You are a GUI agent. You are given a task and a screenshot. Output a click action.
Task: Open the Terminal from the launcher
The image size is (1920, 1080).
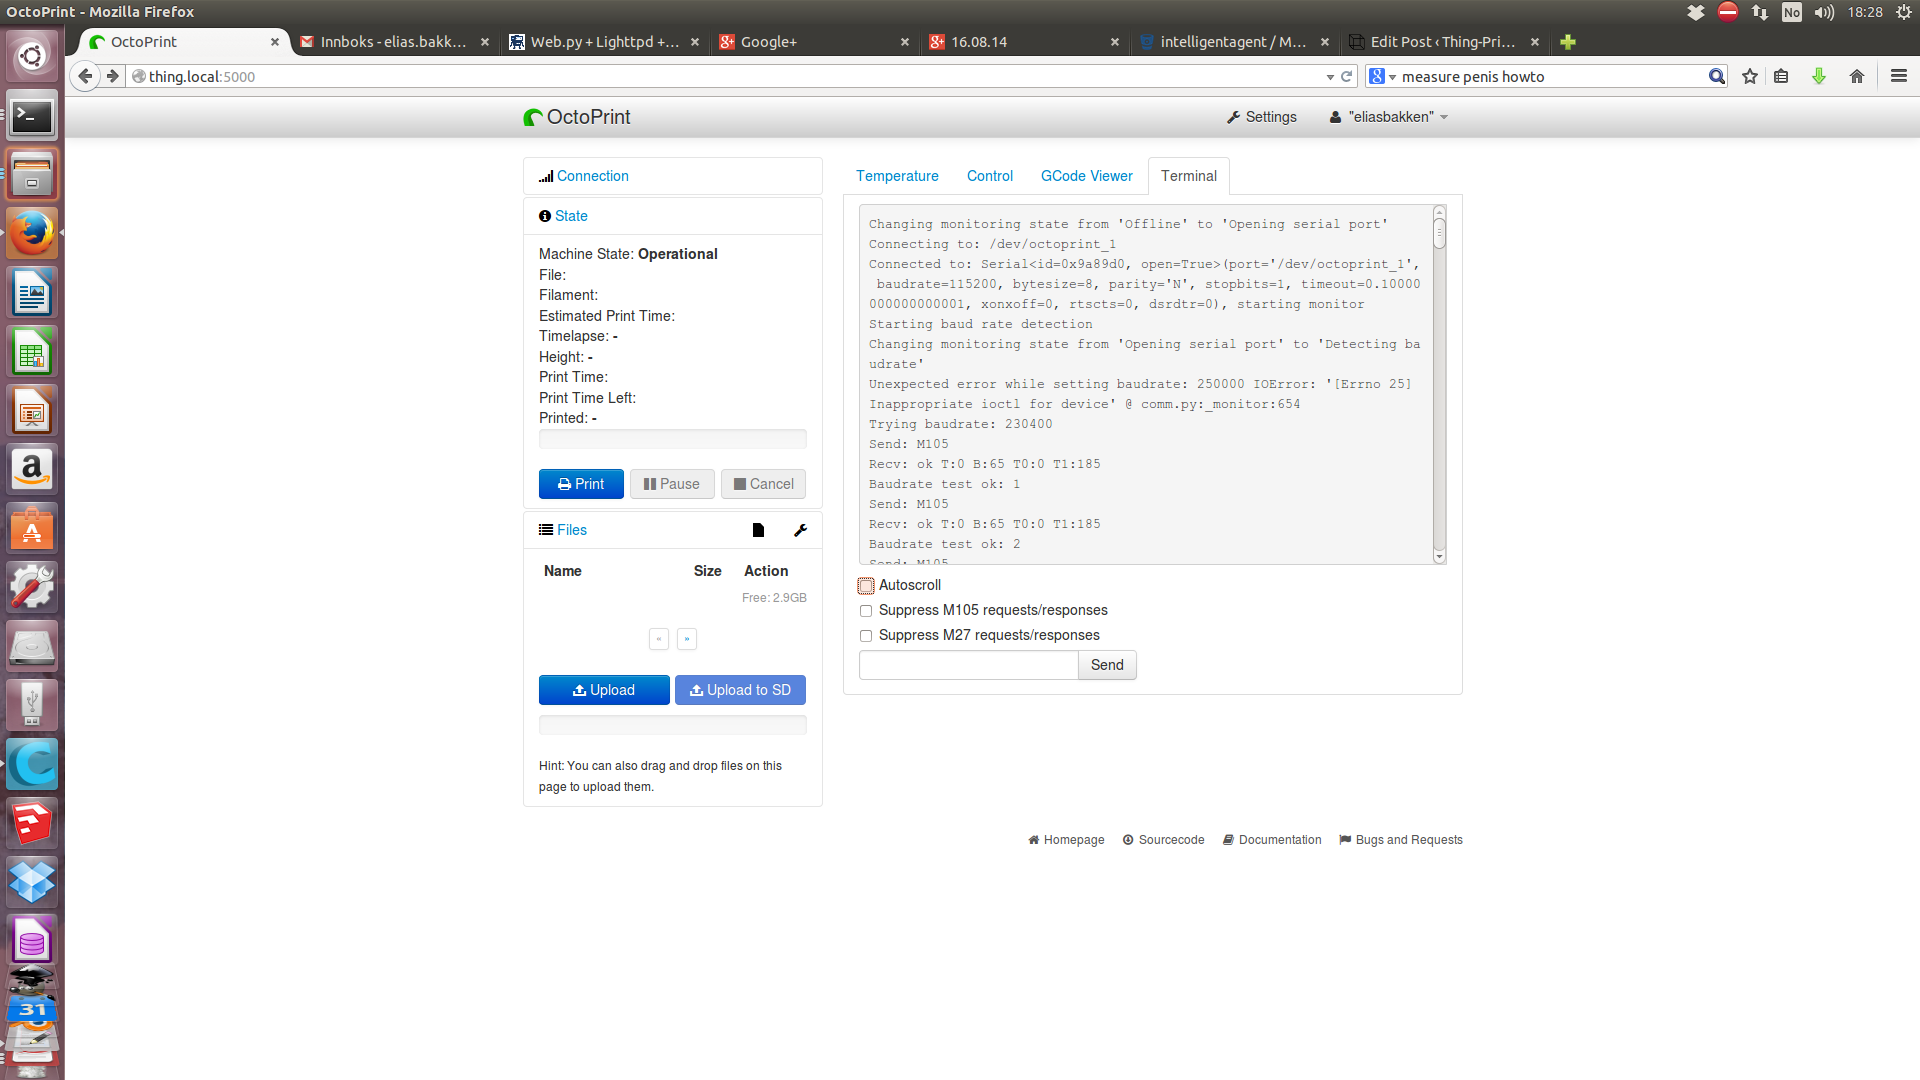coord(32,117)
